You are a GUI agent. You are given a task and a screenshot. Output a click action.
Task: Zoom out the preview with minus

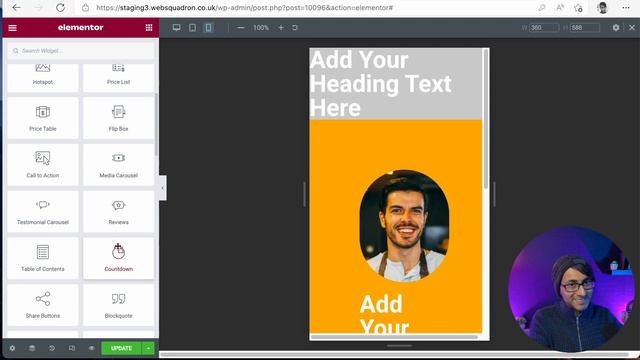click(x=241, y=27)
